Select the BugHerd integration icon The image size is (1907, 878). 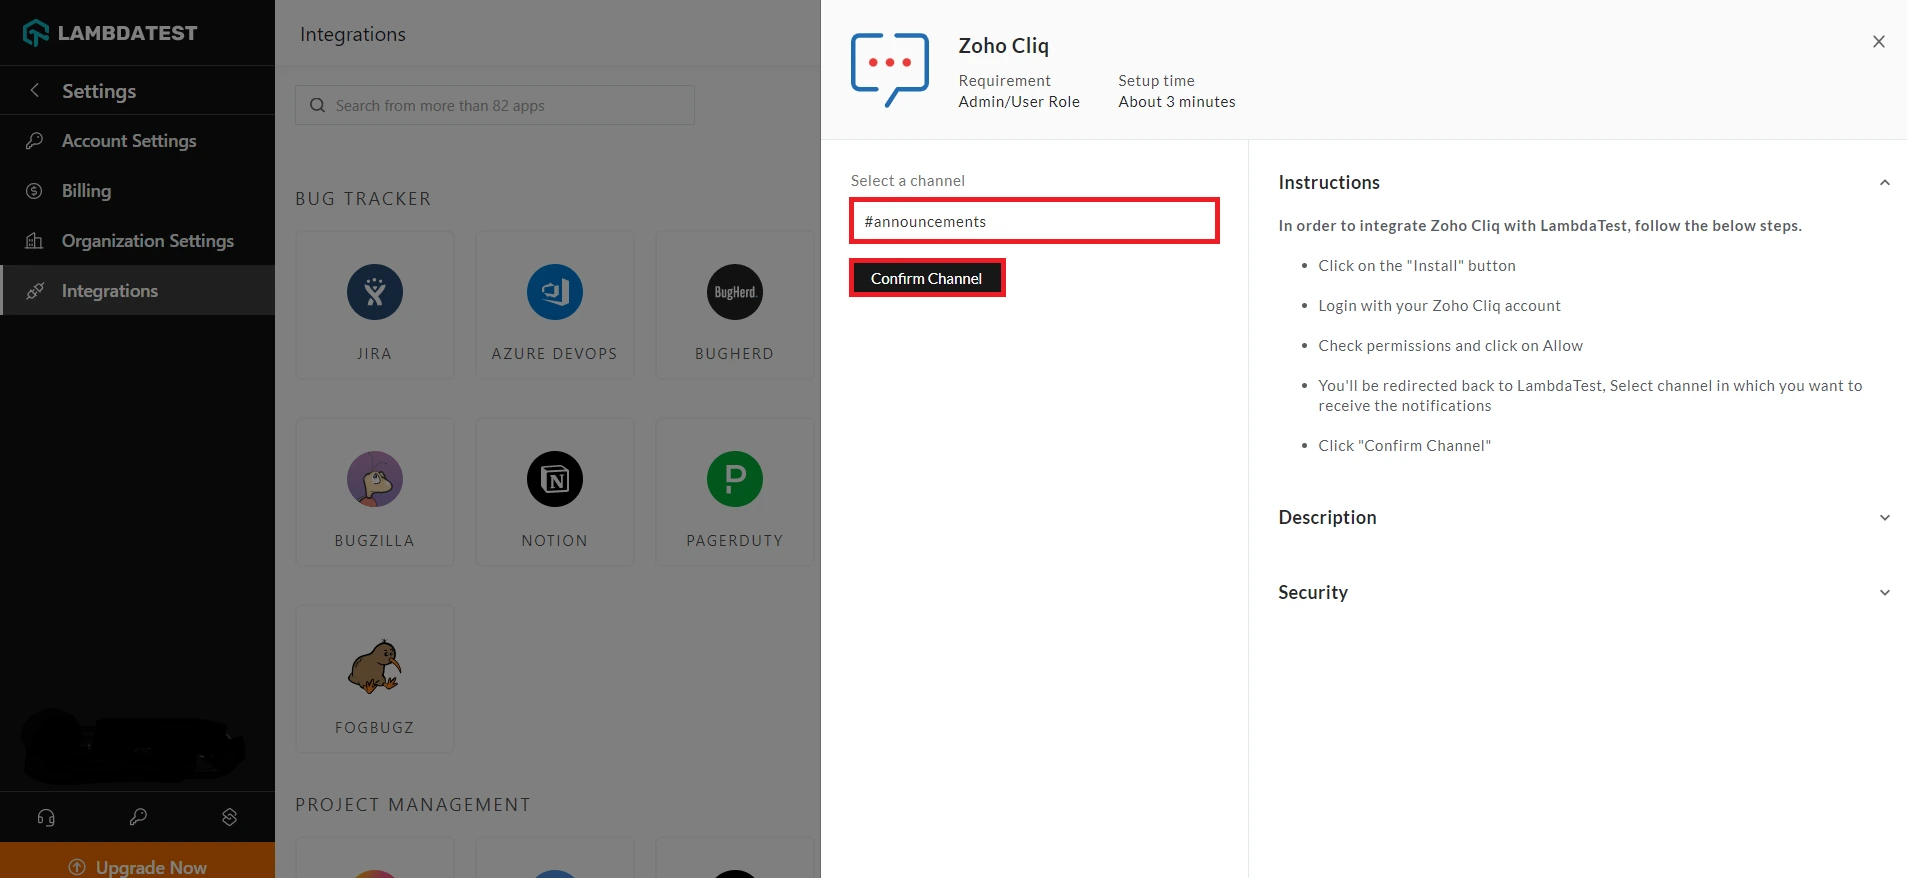click(735, 293)
